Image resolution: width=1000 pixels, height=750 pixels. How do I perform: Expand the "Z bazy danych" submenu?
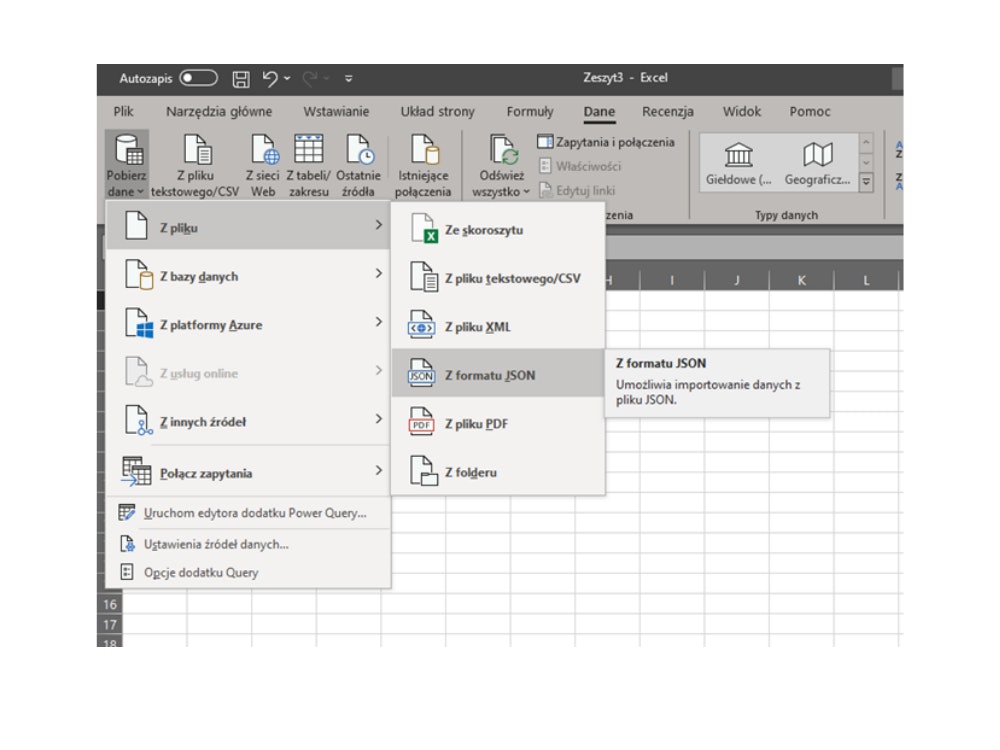200,277
